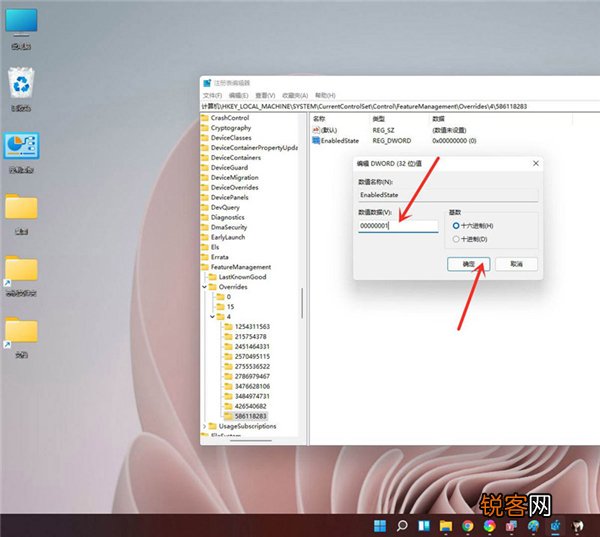
Task: Open the last taskbar icon with avatar picture
Action: coord(577,526)
